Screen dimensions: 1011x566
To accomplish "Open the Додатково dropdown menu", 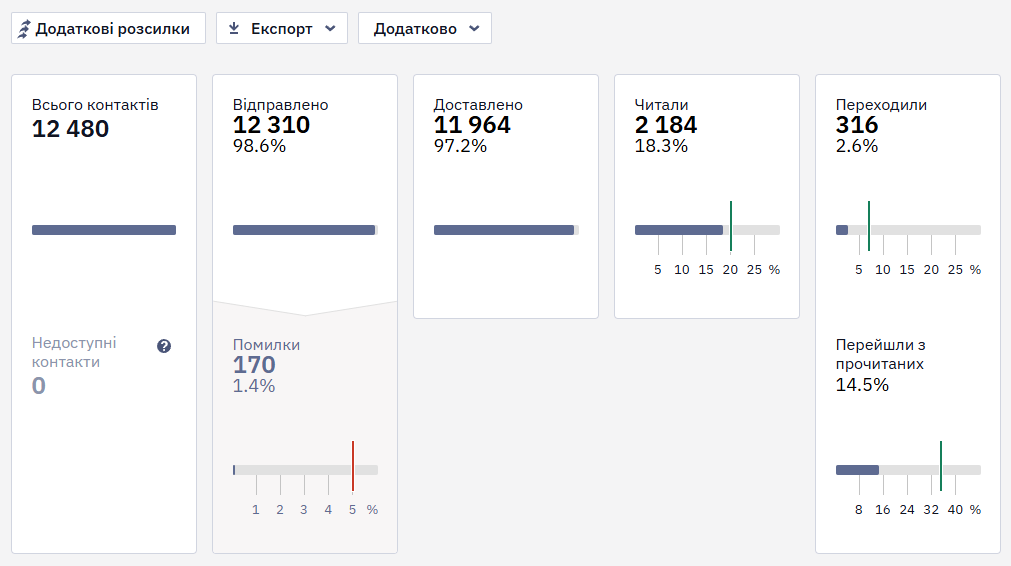I will (x=425, y=28).
